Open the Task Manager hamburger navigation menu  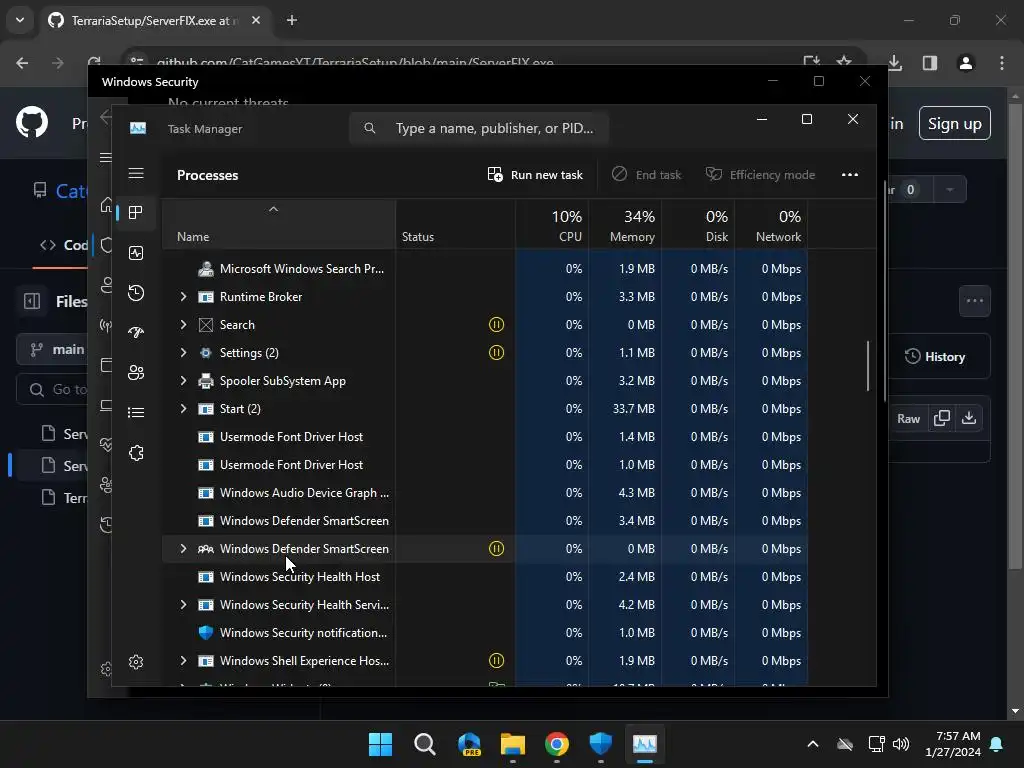click(x=136, y=173)
